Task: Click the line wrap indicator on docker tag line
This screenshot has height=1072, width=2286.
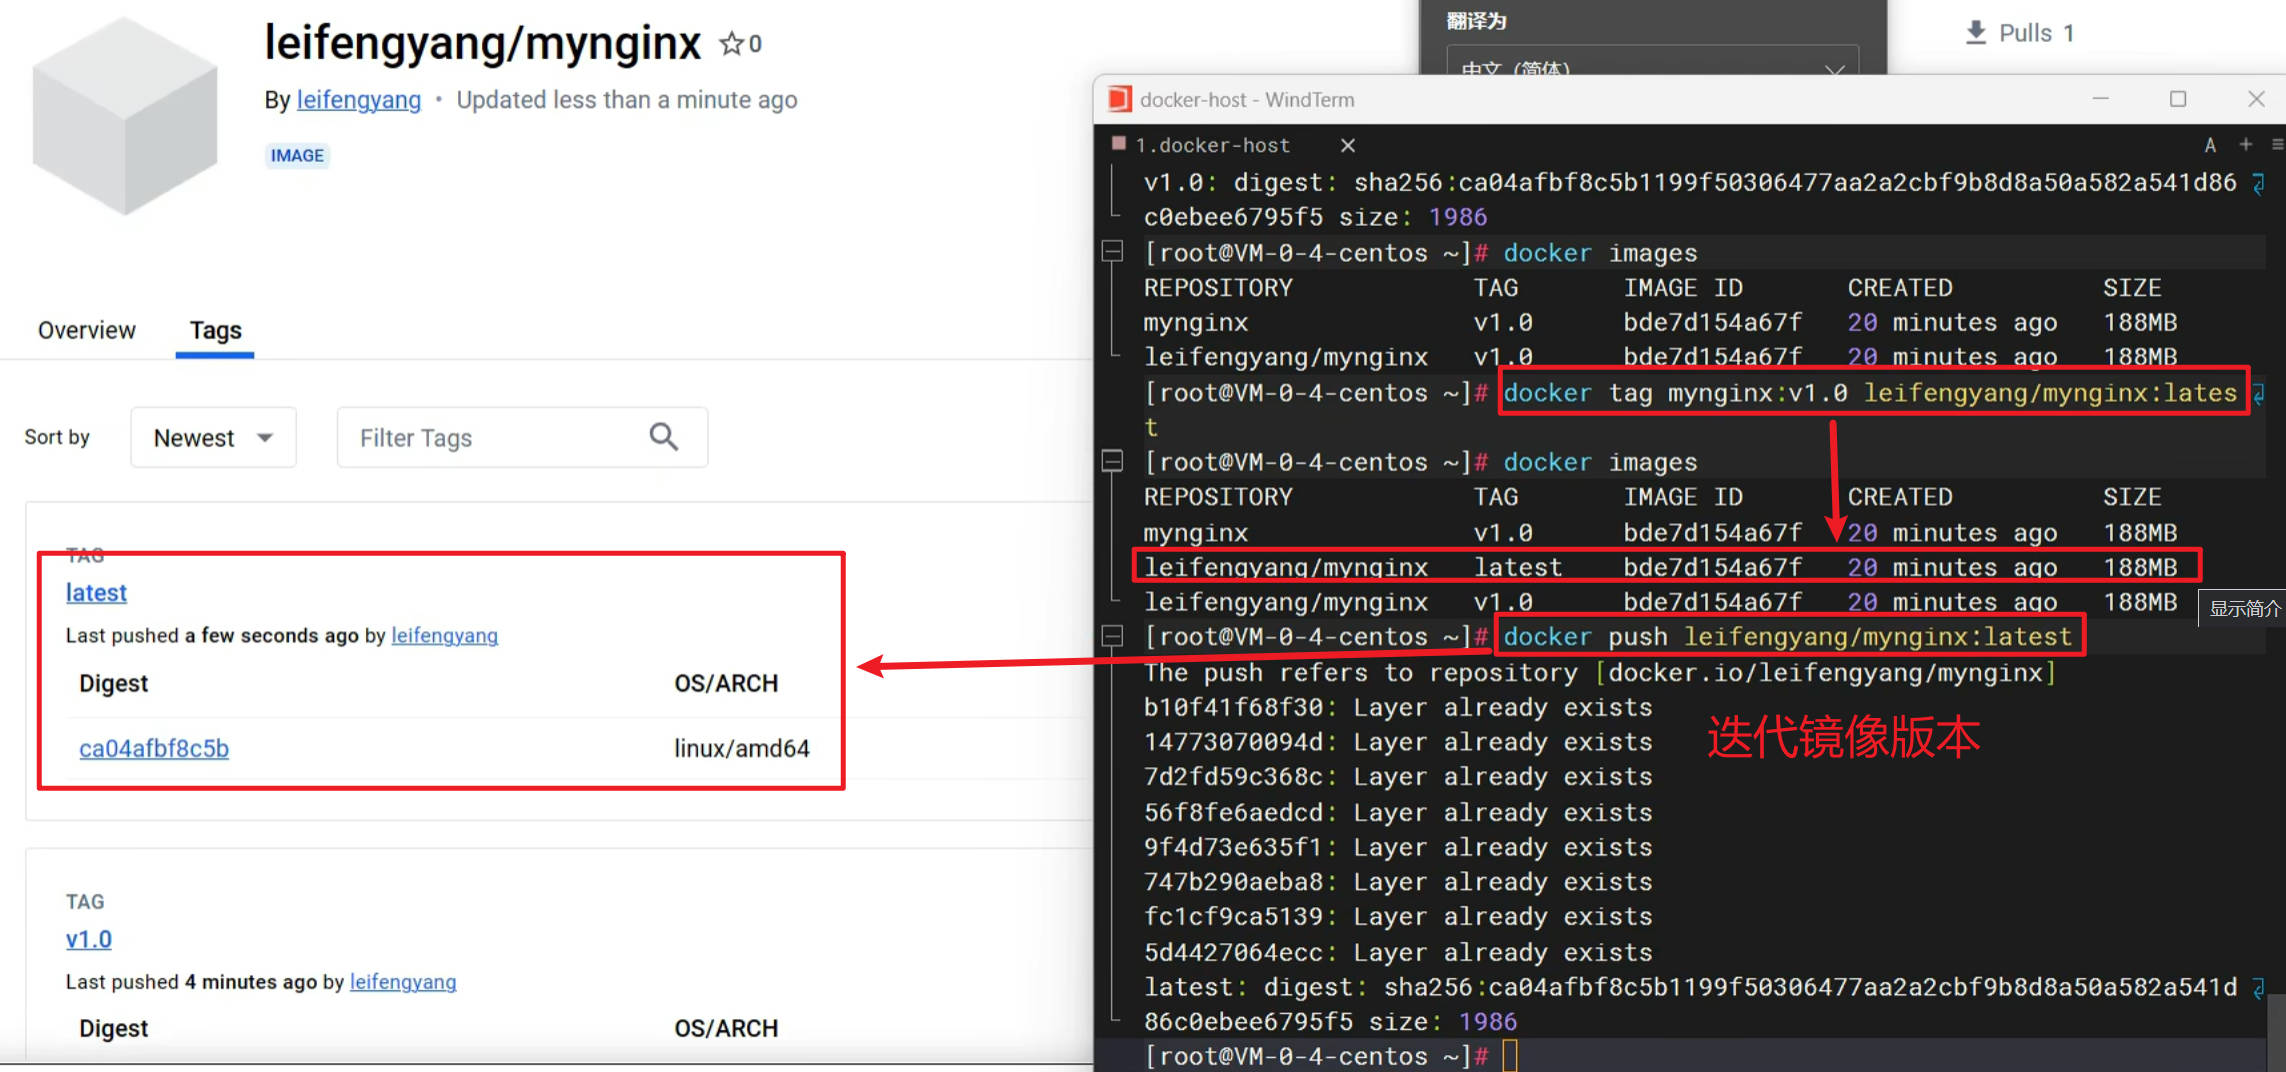Action: click(2259, 394)
